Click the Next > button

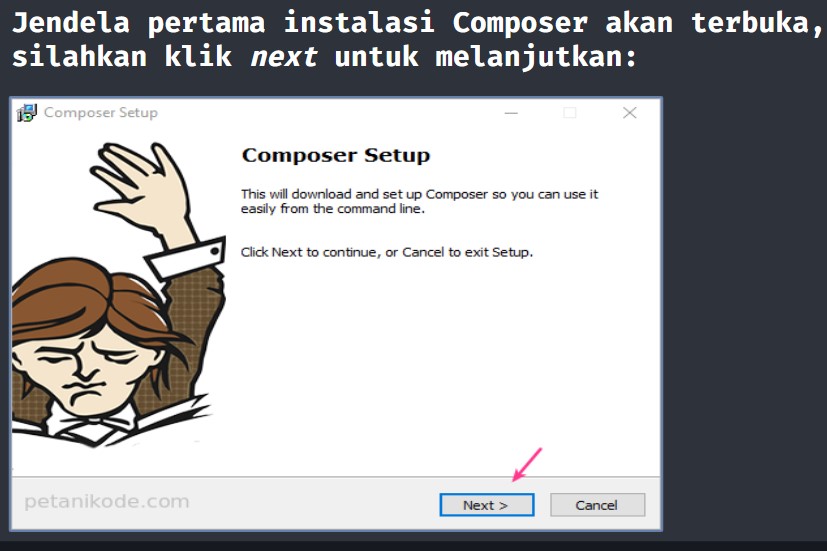(487, 505)
